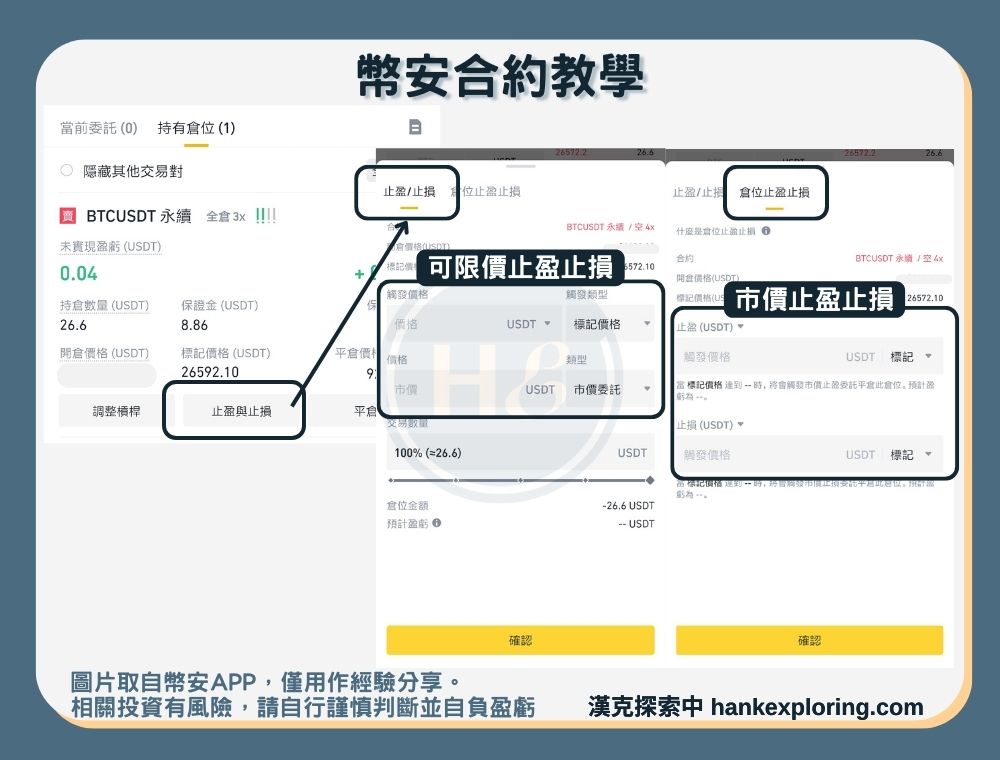1000x760 pixels.
Task: Open info icon beside 什麼是倉位止盈止損
Action: (x=766, y=231)
